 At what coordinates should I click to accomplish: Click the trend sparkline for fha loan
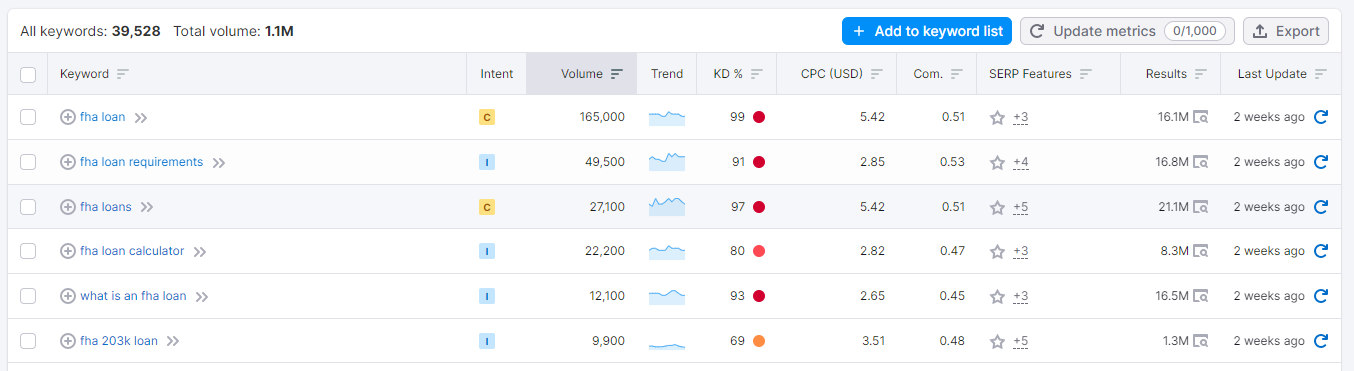(x=667, y=118)
